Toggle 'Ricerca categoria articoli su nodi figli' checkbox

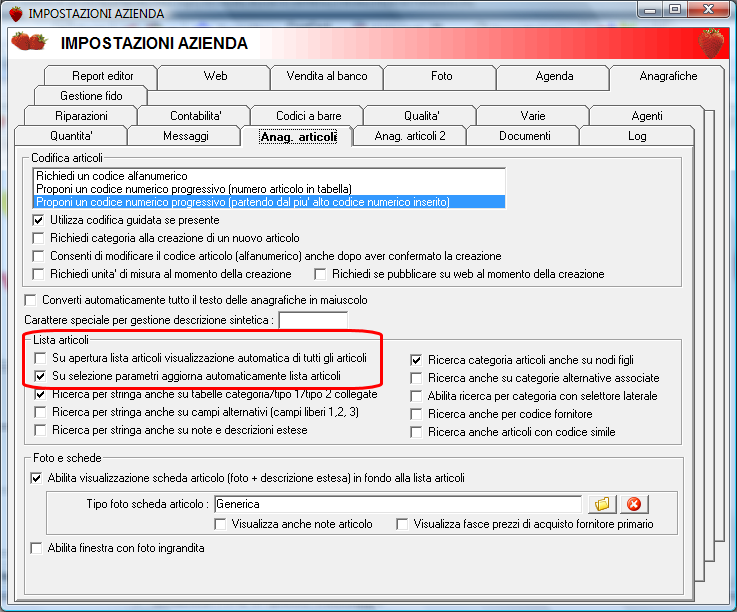(x=416, y=360)
